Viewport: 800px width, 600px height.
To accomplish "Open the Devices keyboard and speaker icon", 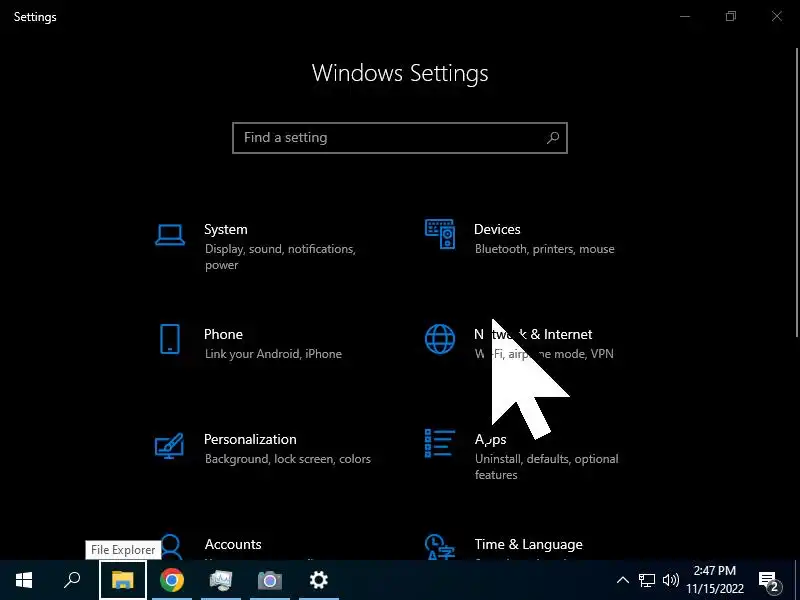I will 440,234.
